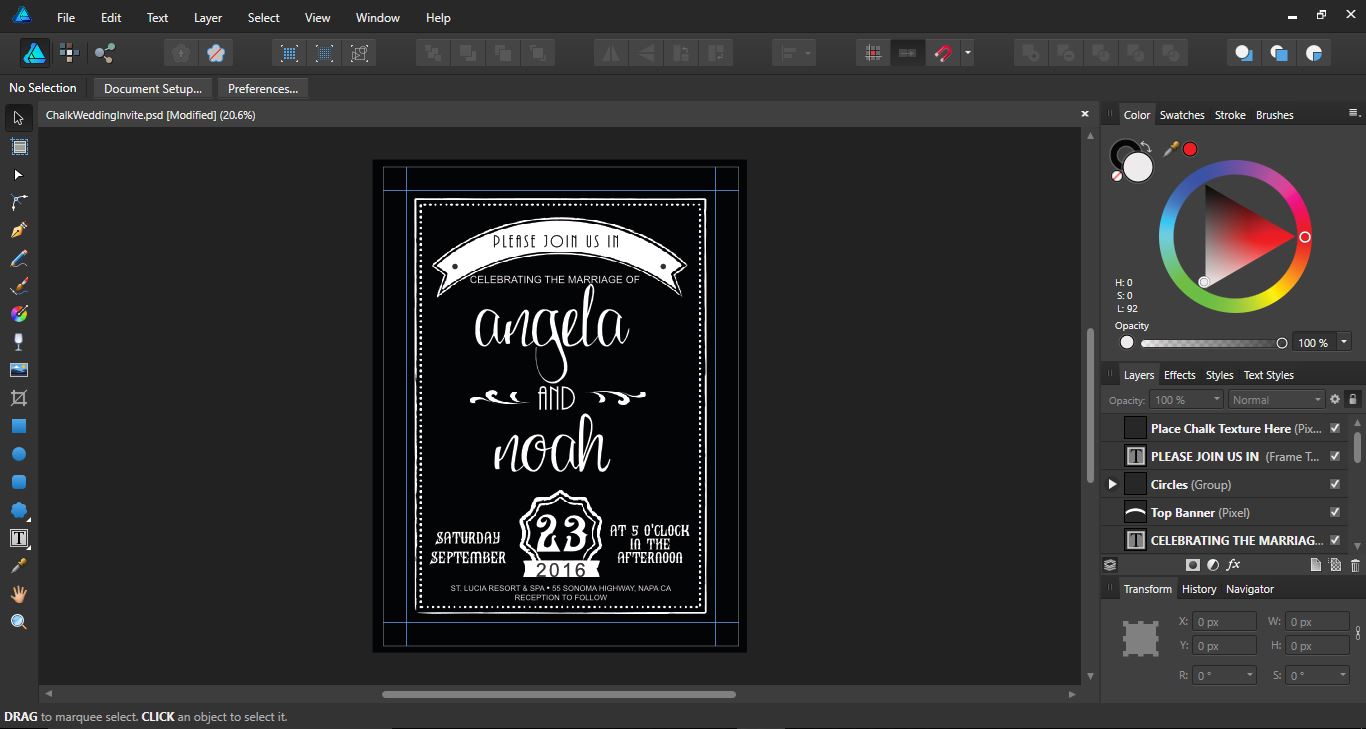Toggle the snapping magnet icon

[x=942, y=53]
